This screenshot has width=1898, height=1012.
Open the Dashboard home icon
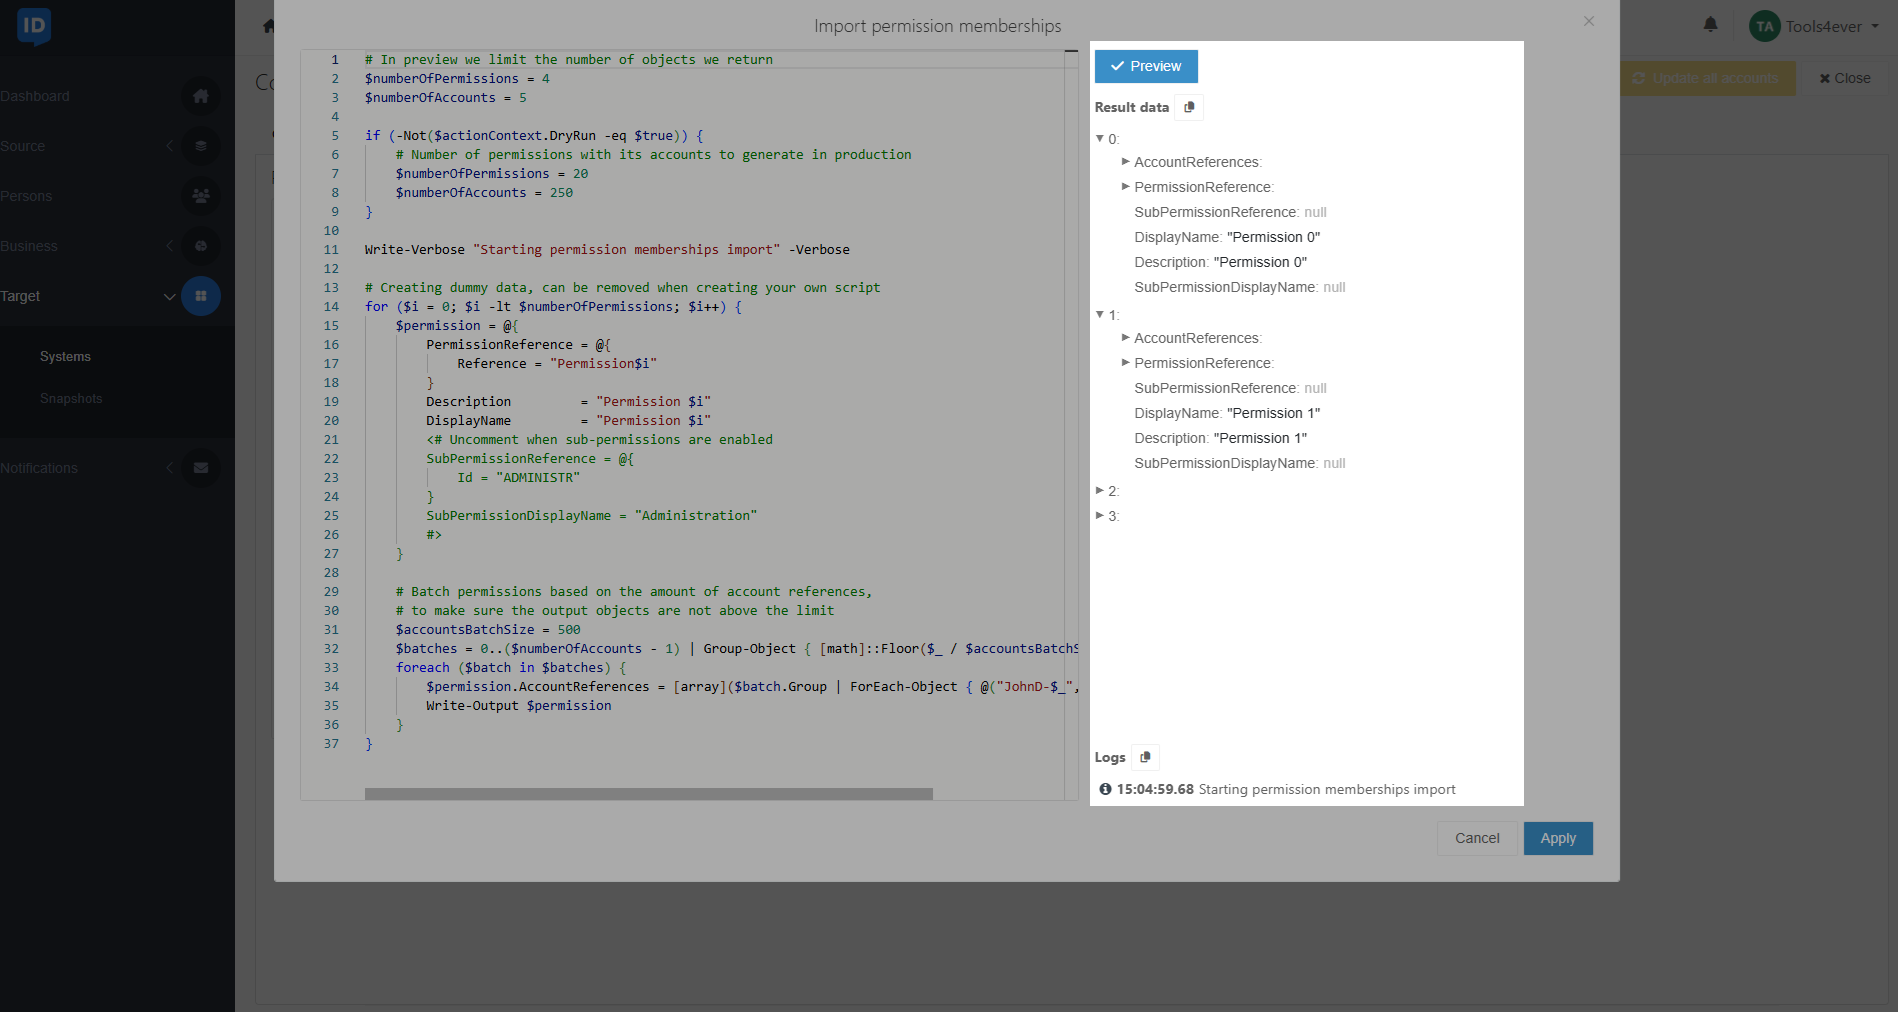(201, 96)
